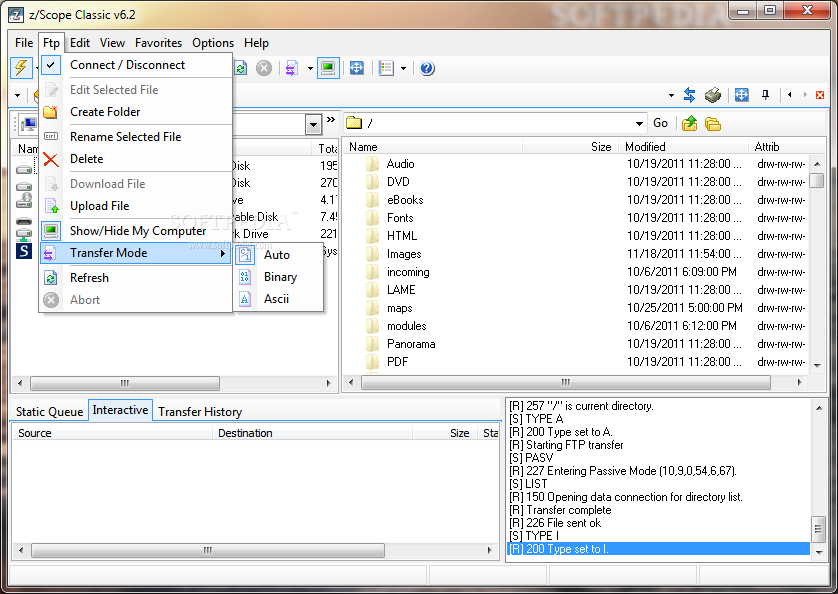Click the local computer icon by the drive combo
838x594 pixels.
click(x=27, y=125)
